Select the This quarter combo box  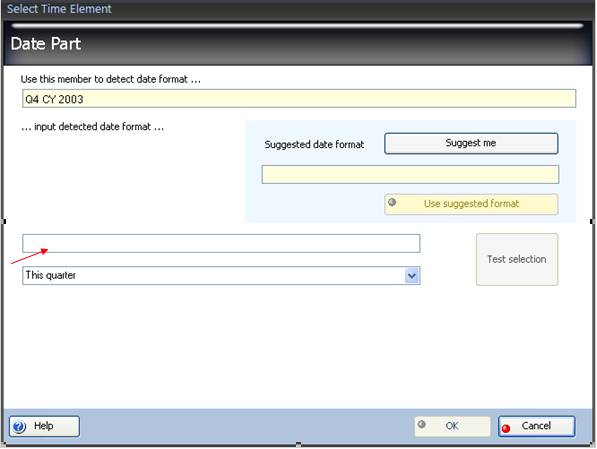coord(221,276)
